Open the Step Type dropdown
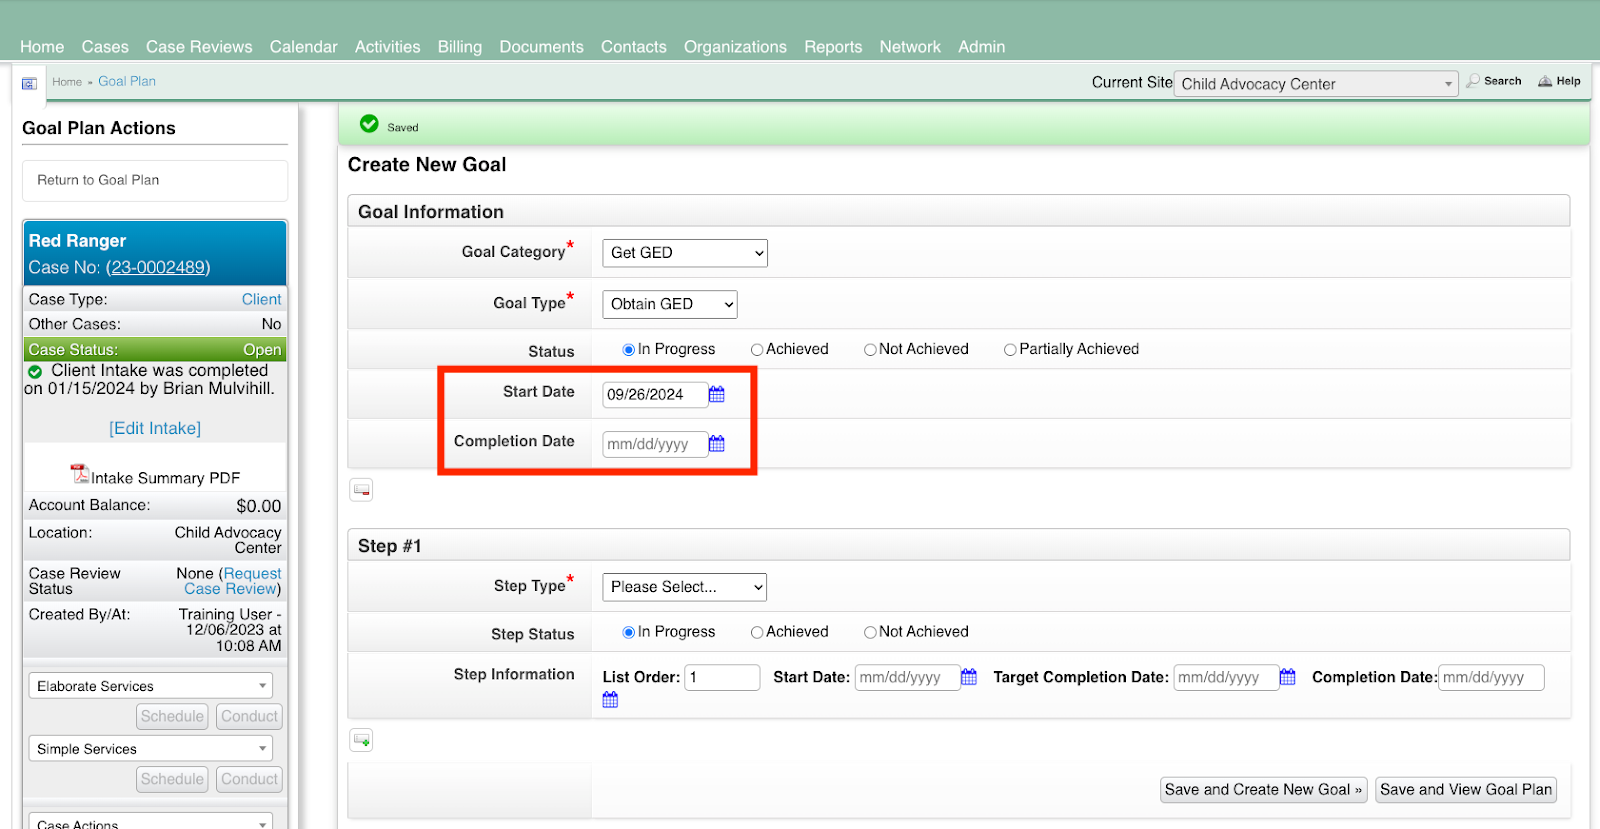 (685, 587)
